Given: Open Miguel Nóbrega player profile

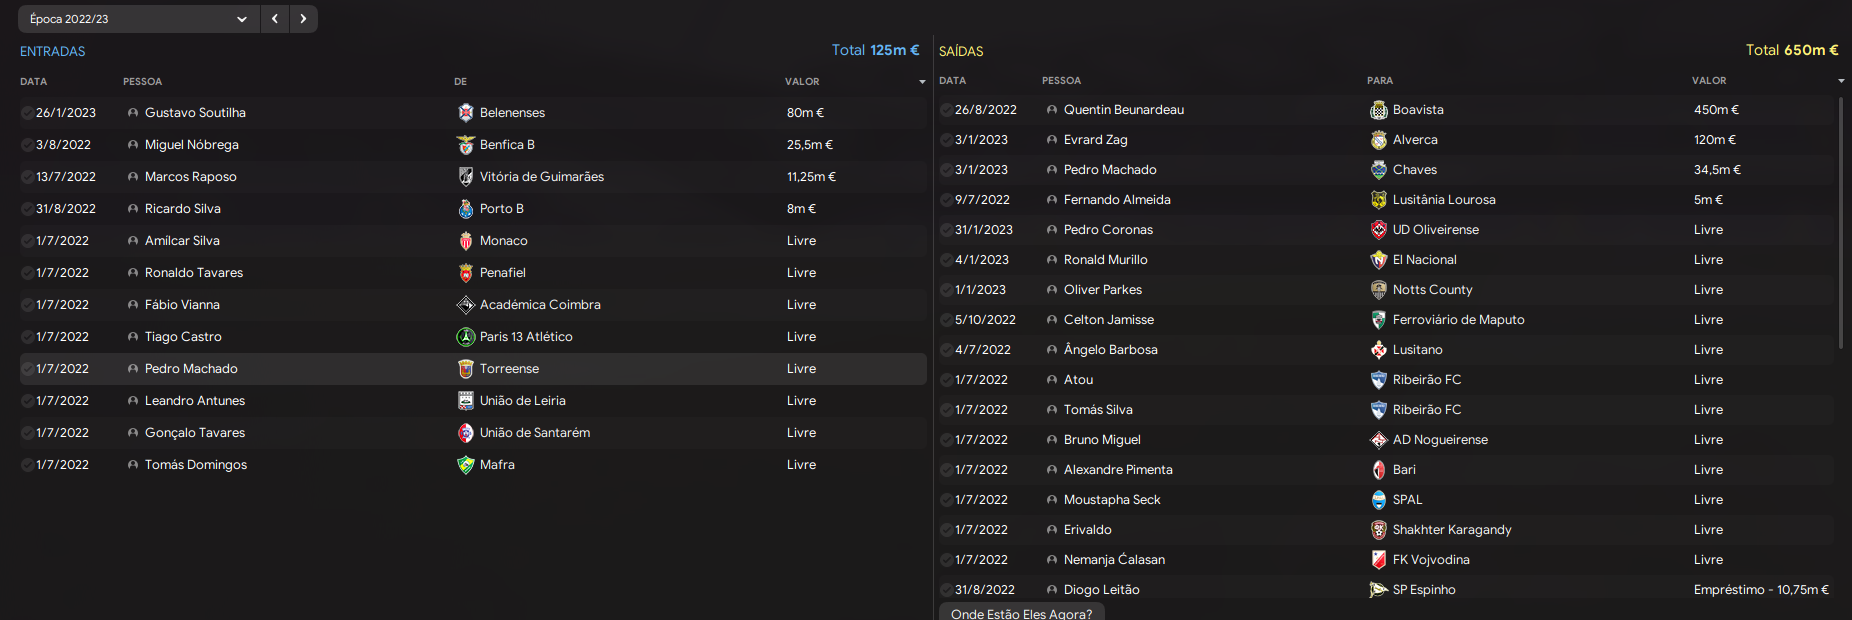Looking at the screenshot, I should pyautogui.click(x=192, y=145).
